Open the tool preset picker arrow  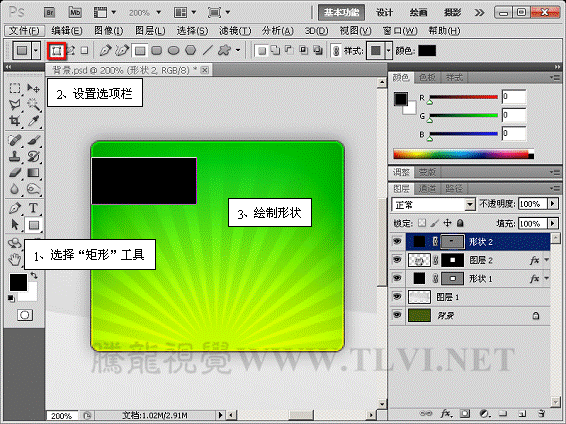coord(35,51)
